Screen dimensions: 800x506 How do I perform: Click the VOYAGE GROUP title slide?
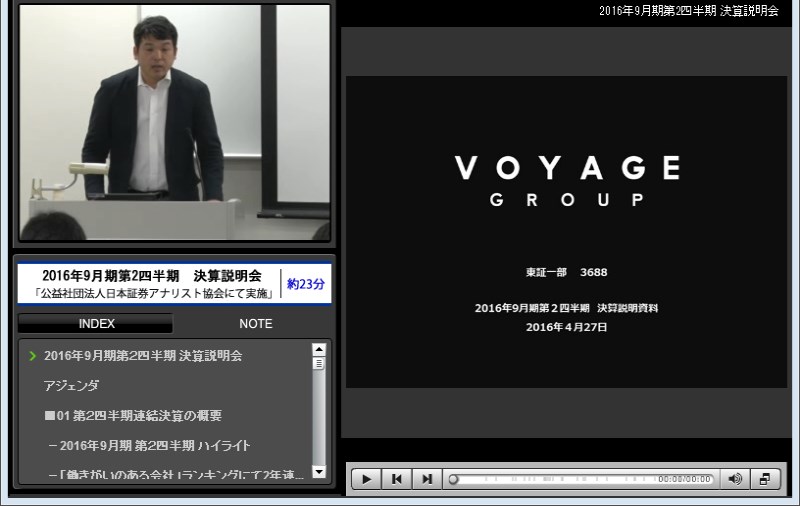[x=566, y=232]
